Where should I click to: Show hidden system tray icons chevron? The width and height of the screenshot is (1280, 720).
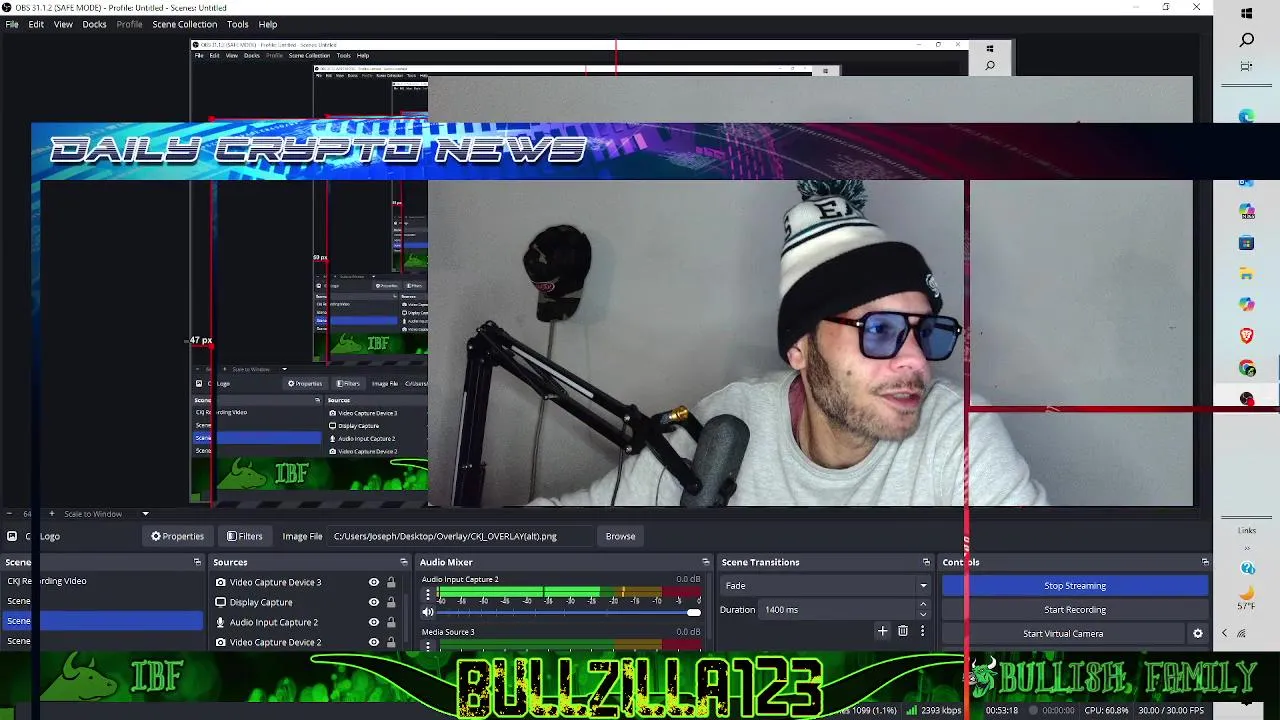pos(1224,633)
